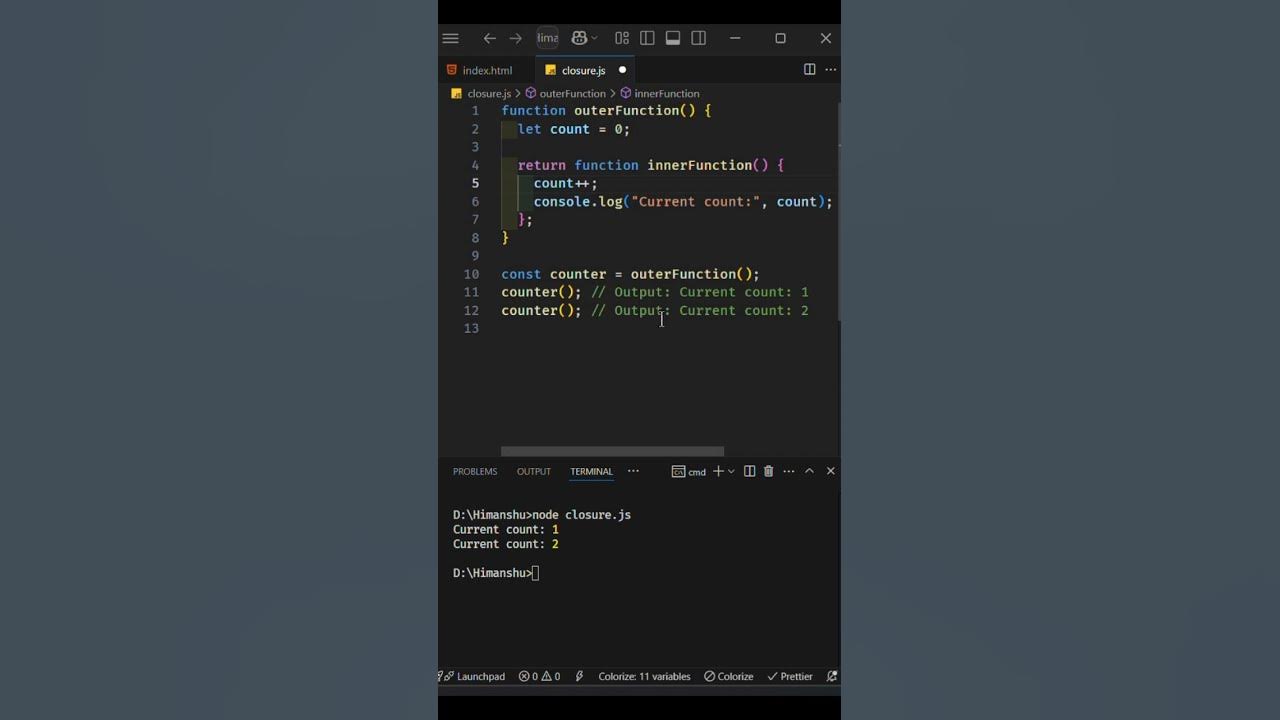Click the console.log statement line
The height and width of the screenshot is (720, 1280).
(x=683, y=201)
